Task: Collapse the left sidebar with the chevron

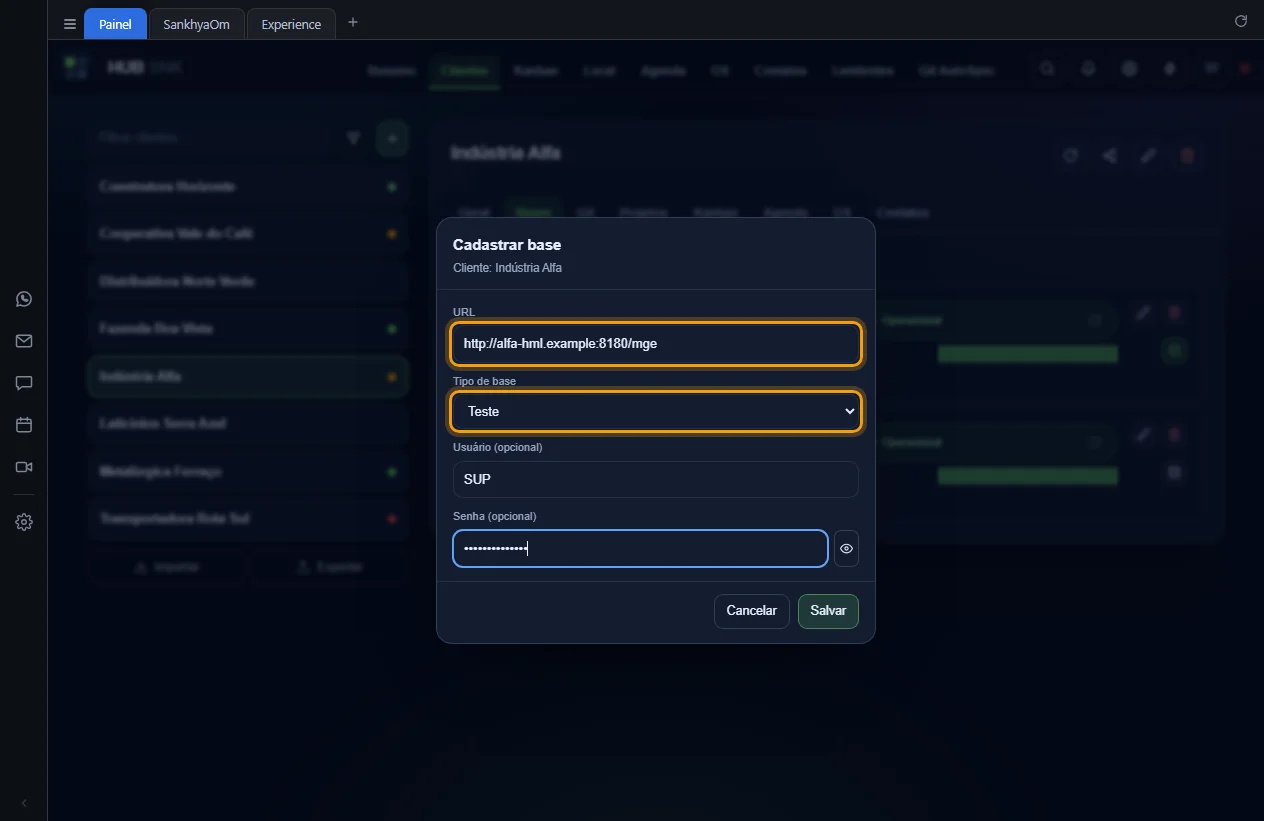Action: [24, 803]
